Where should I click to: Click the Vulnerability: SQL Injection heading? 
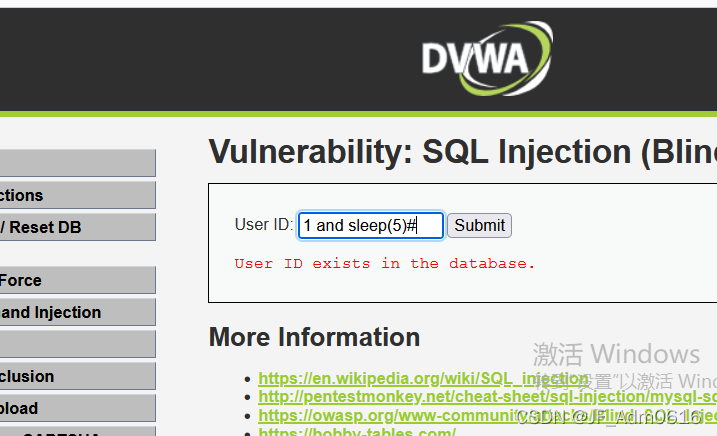462,152
